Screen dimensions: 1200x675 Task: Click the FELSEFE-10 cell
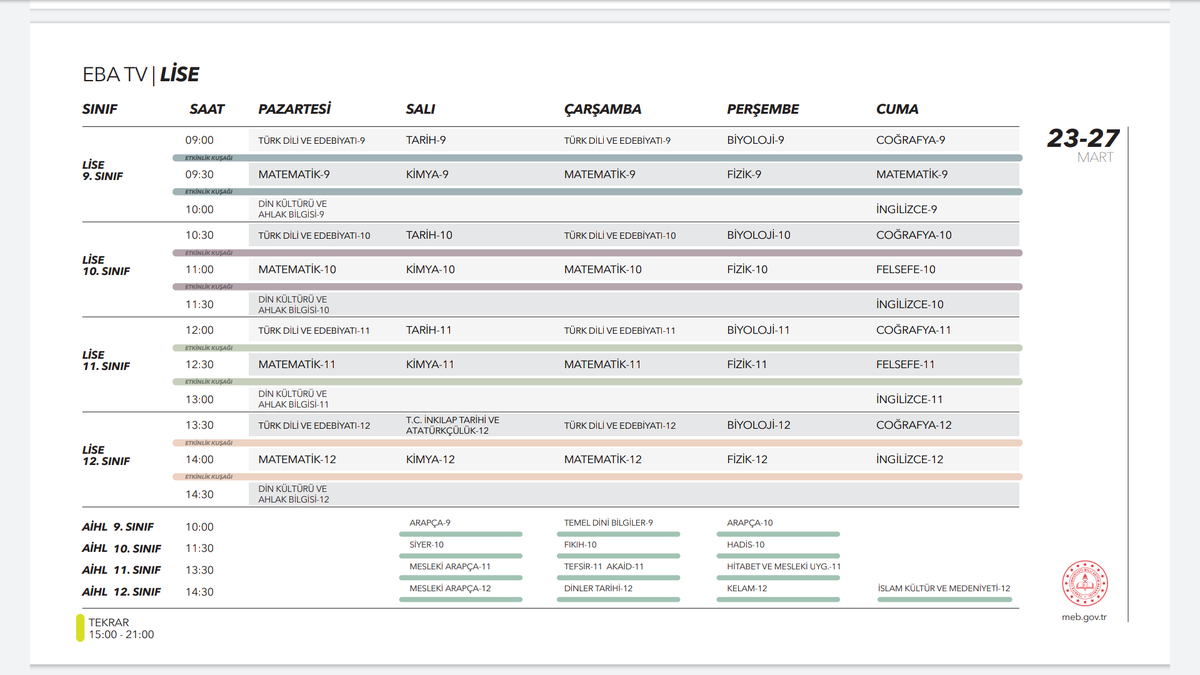click(906, 269)
